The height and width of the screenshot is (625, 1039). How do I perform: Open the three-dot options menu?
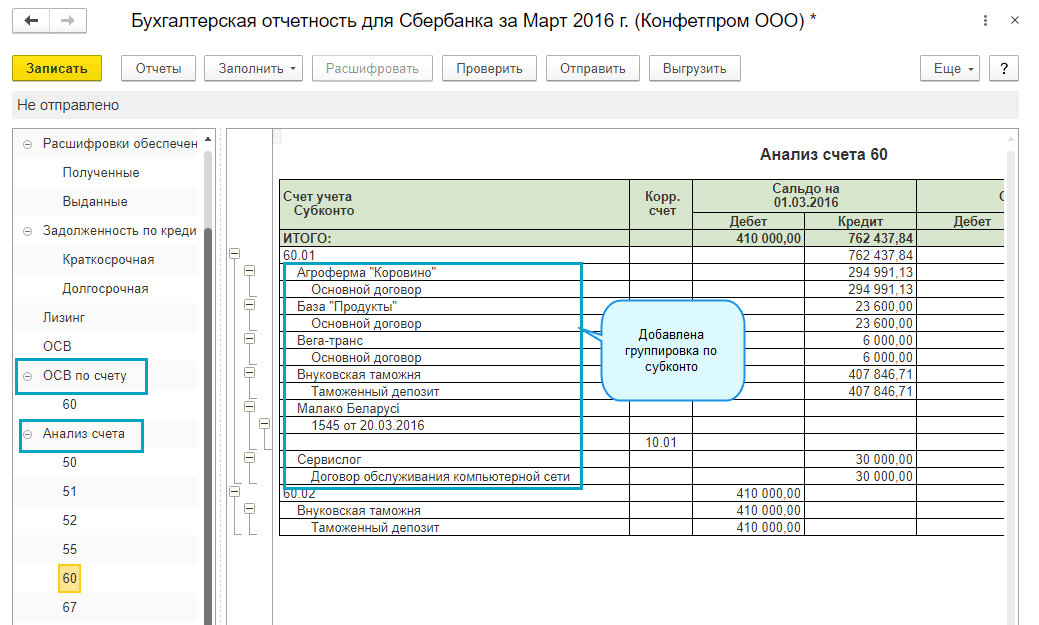(x=985, y=21)
